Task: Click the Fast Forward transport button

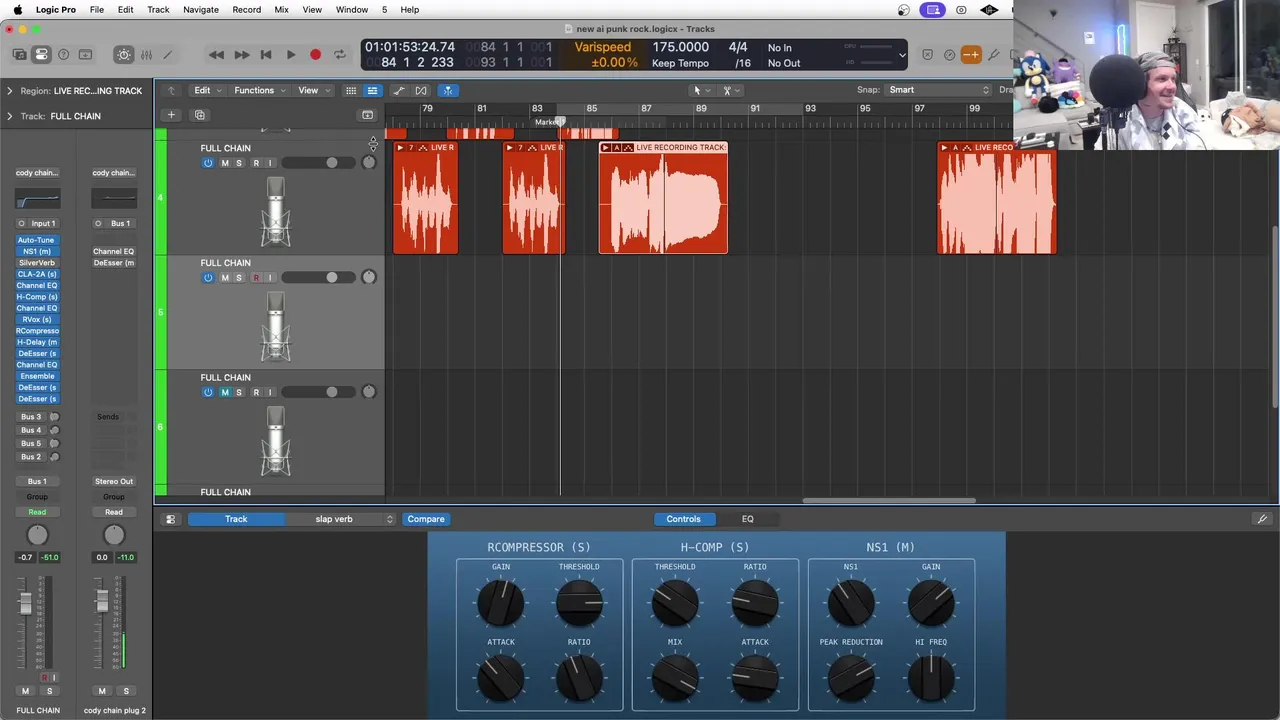Action: (241, 55)
